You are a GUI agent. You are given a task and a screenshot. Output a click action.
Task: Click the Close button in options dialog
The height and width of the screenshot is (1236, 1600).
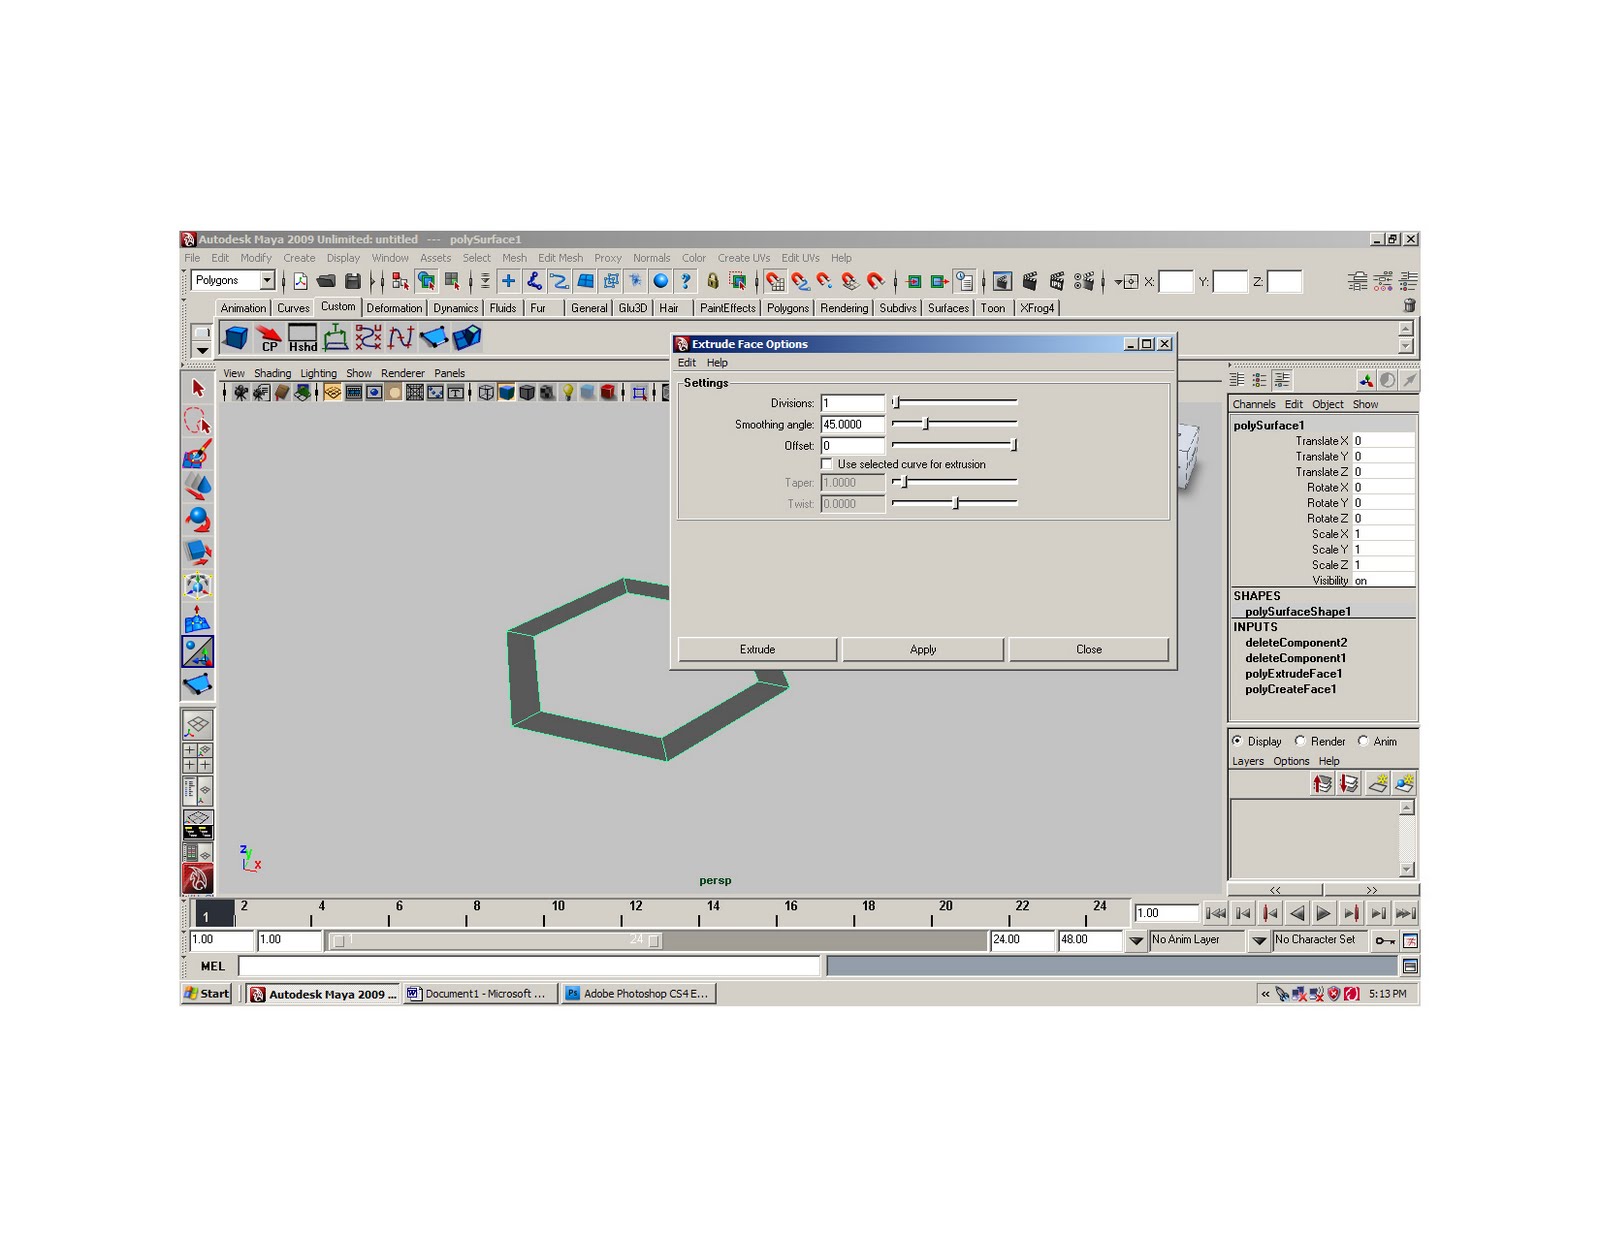tap(1089, 650)
